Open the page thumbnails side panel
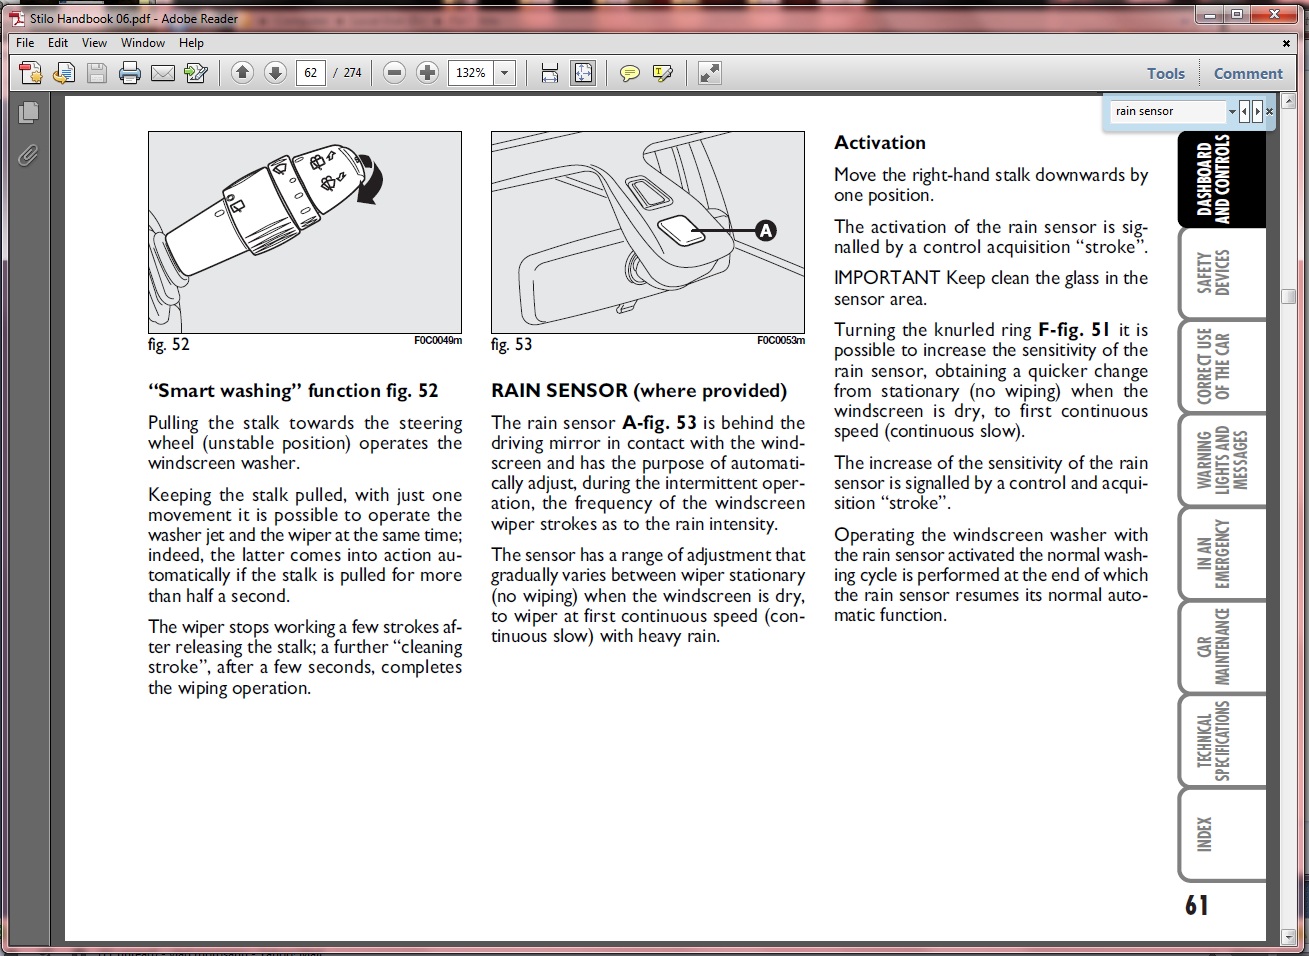1309x956 pixels. (28, 113)
